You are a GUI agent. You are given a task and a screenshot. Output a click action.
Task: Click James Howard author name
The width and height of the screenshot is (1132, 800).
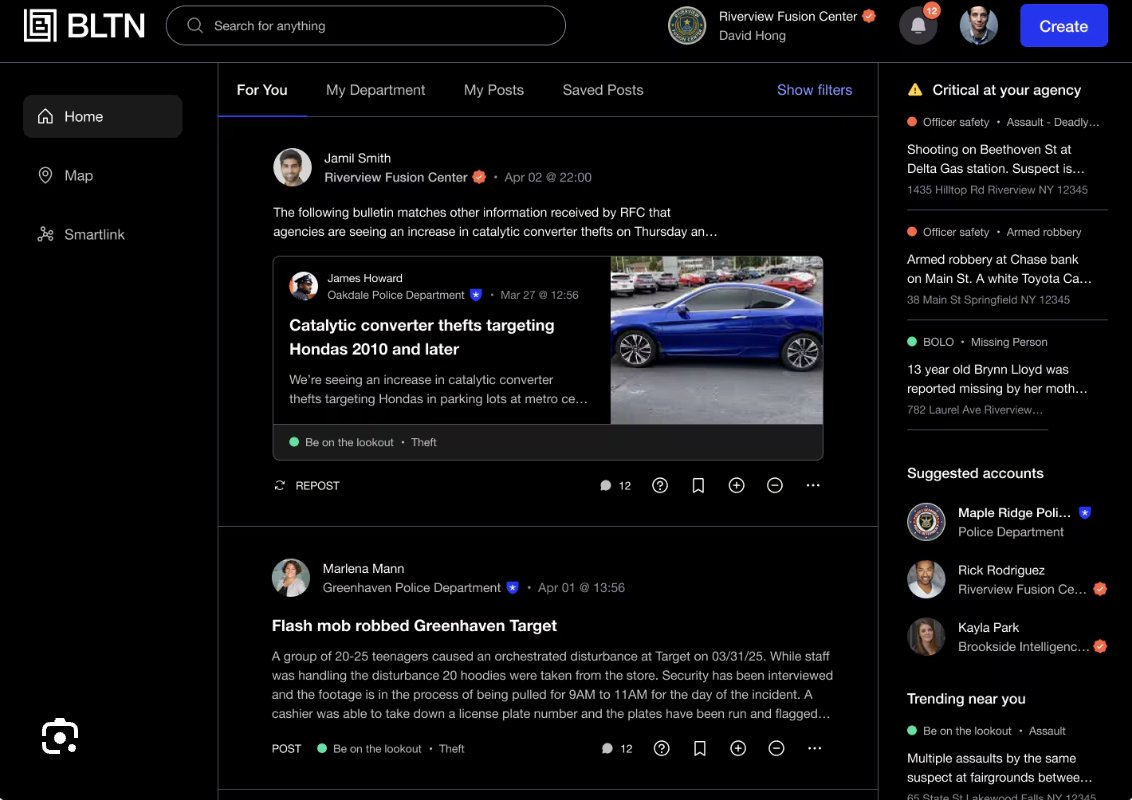pyautogui.click(x=365, y=278)
